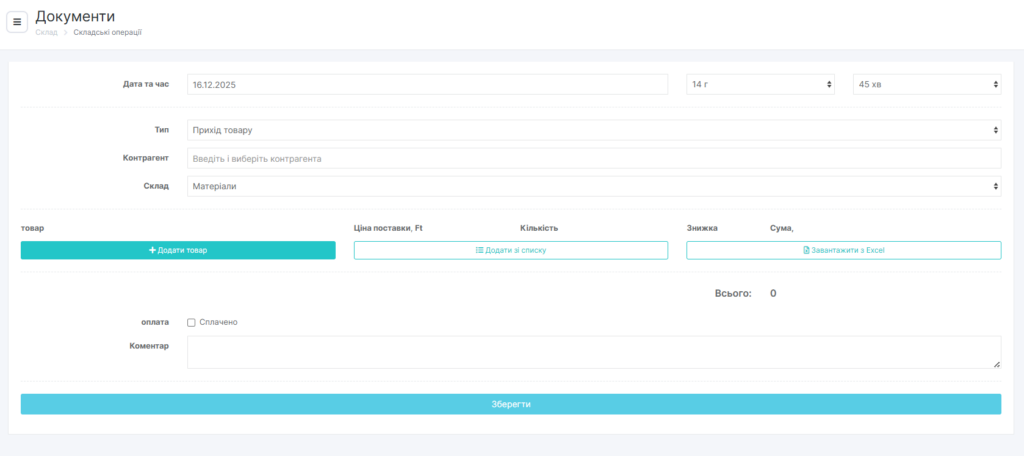Open the minutes dropdown showing 45 хв
1024x456 pixels.
(926, 84)
